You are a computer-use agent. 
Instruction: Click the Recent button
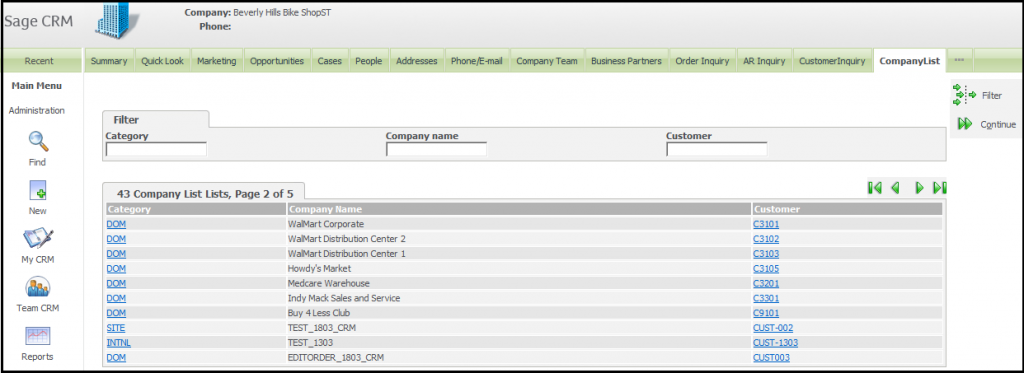(x=39, y=61)
